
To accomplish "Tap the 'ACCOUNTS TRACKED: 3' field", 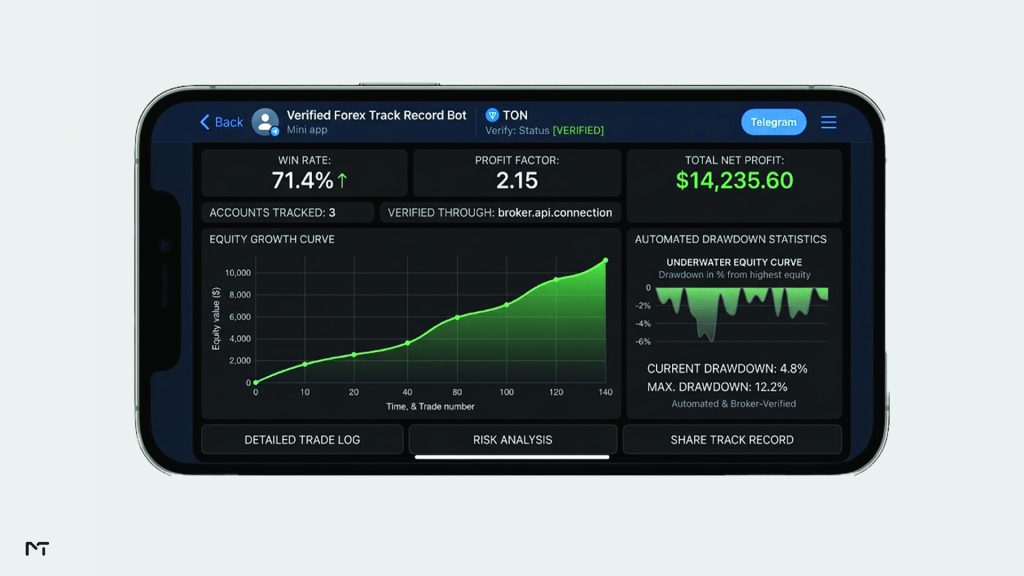I will click(x=287, y=212).
